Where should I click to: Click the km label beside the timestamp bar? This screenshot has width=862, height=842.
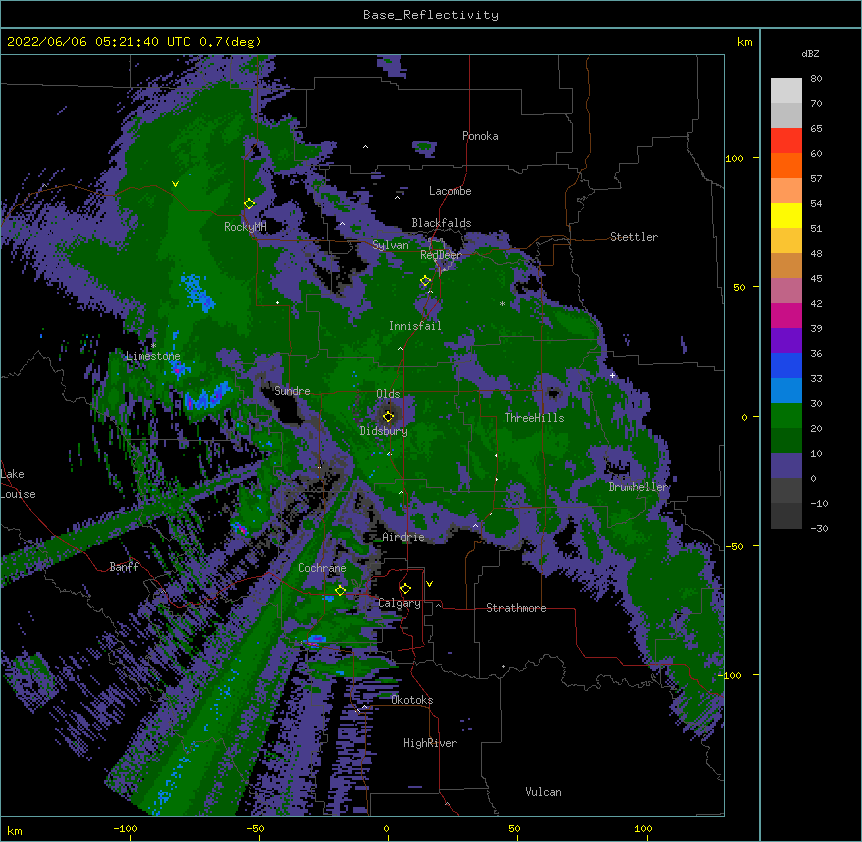(x=745, y=42)
